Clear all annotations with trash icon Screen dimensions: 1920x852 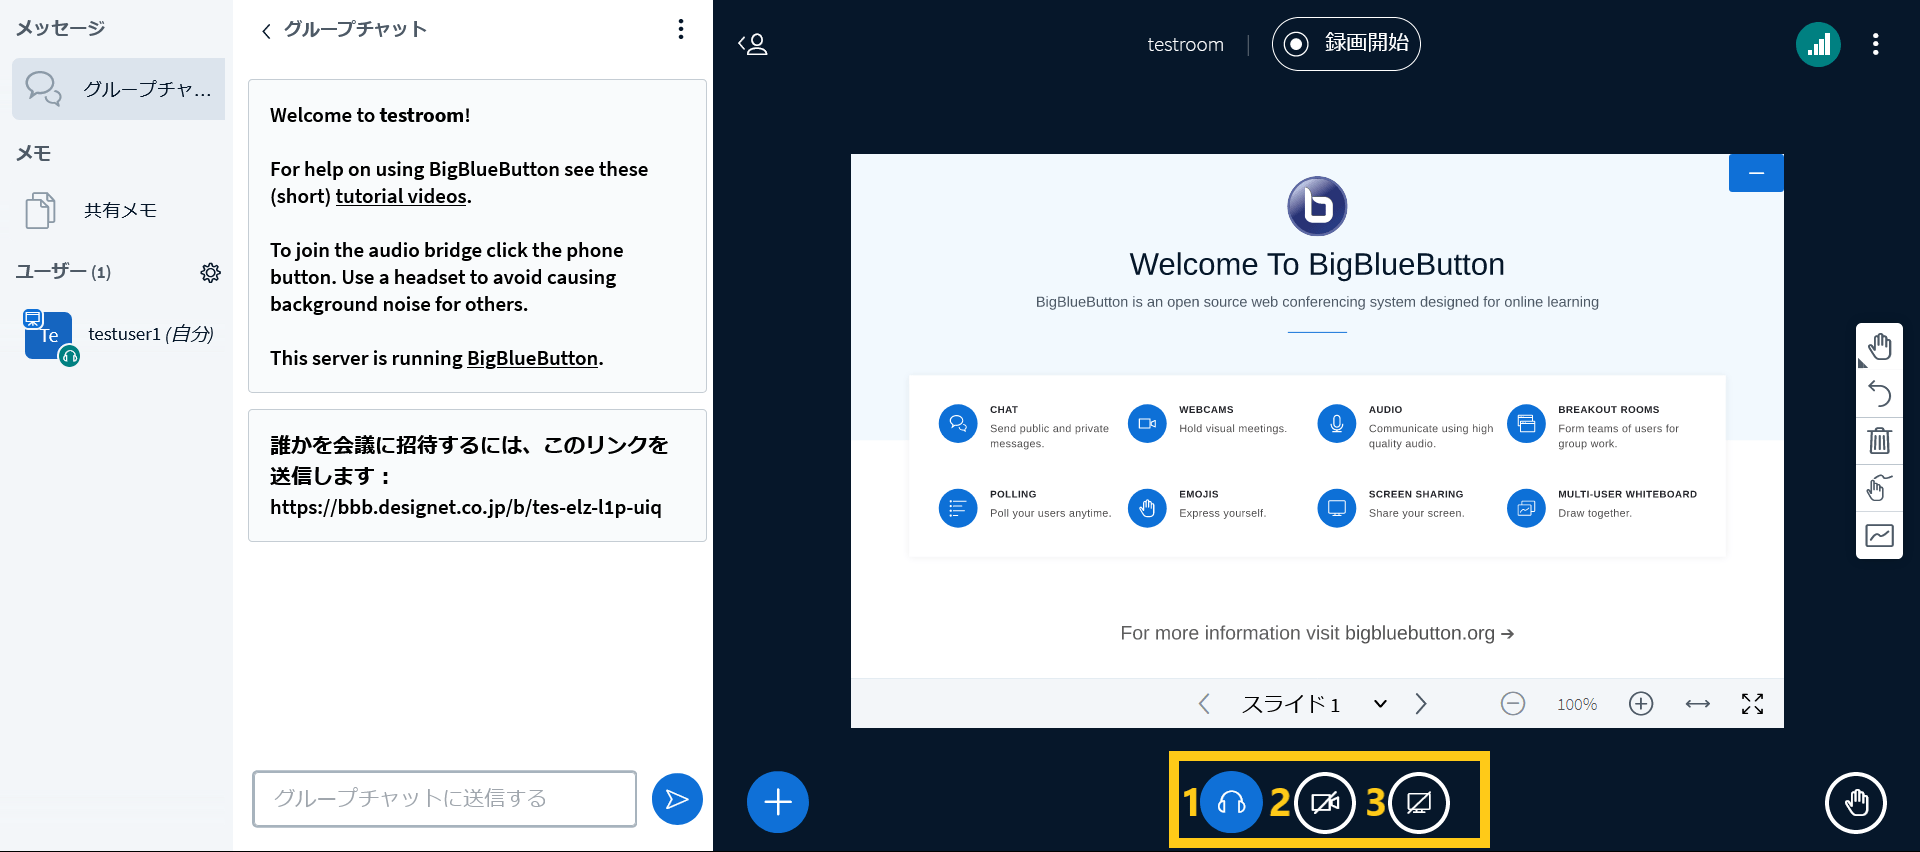pyautogui.click(x=1879, y=441)
